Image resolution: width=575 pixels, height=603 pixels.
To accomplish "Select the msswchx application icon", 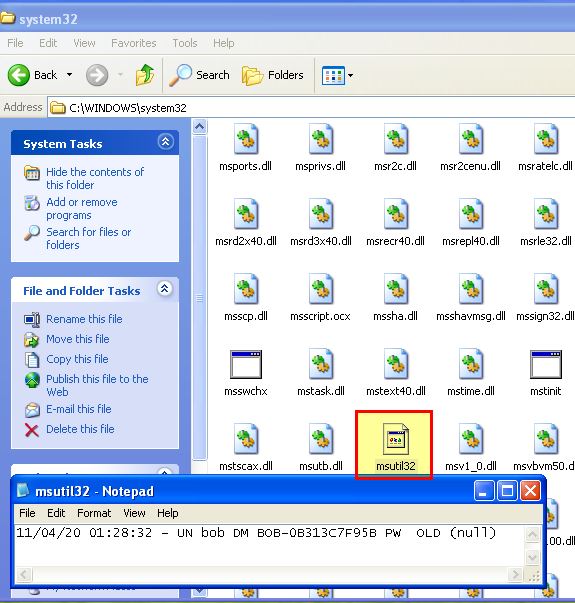I will click(246, 364).
